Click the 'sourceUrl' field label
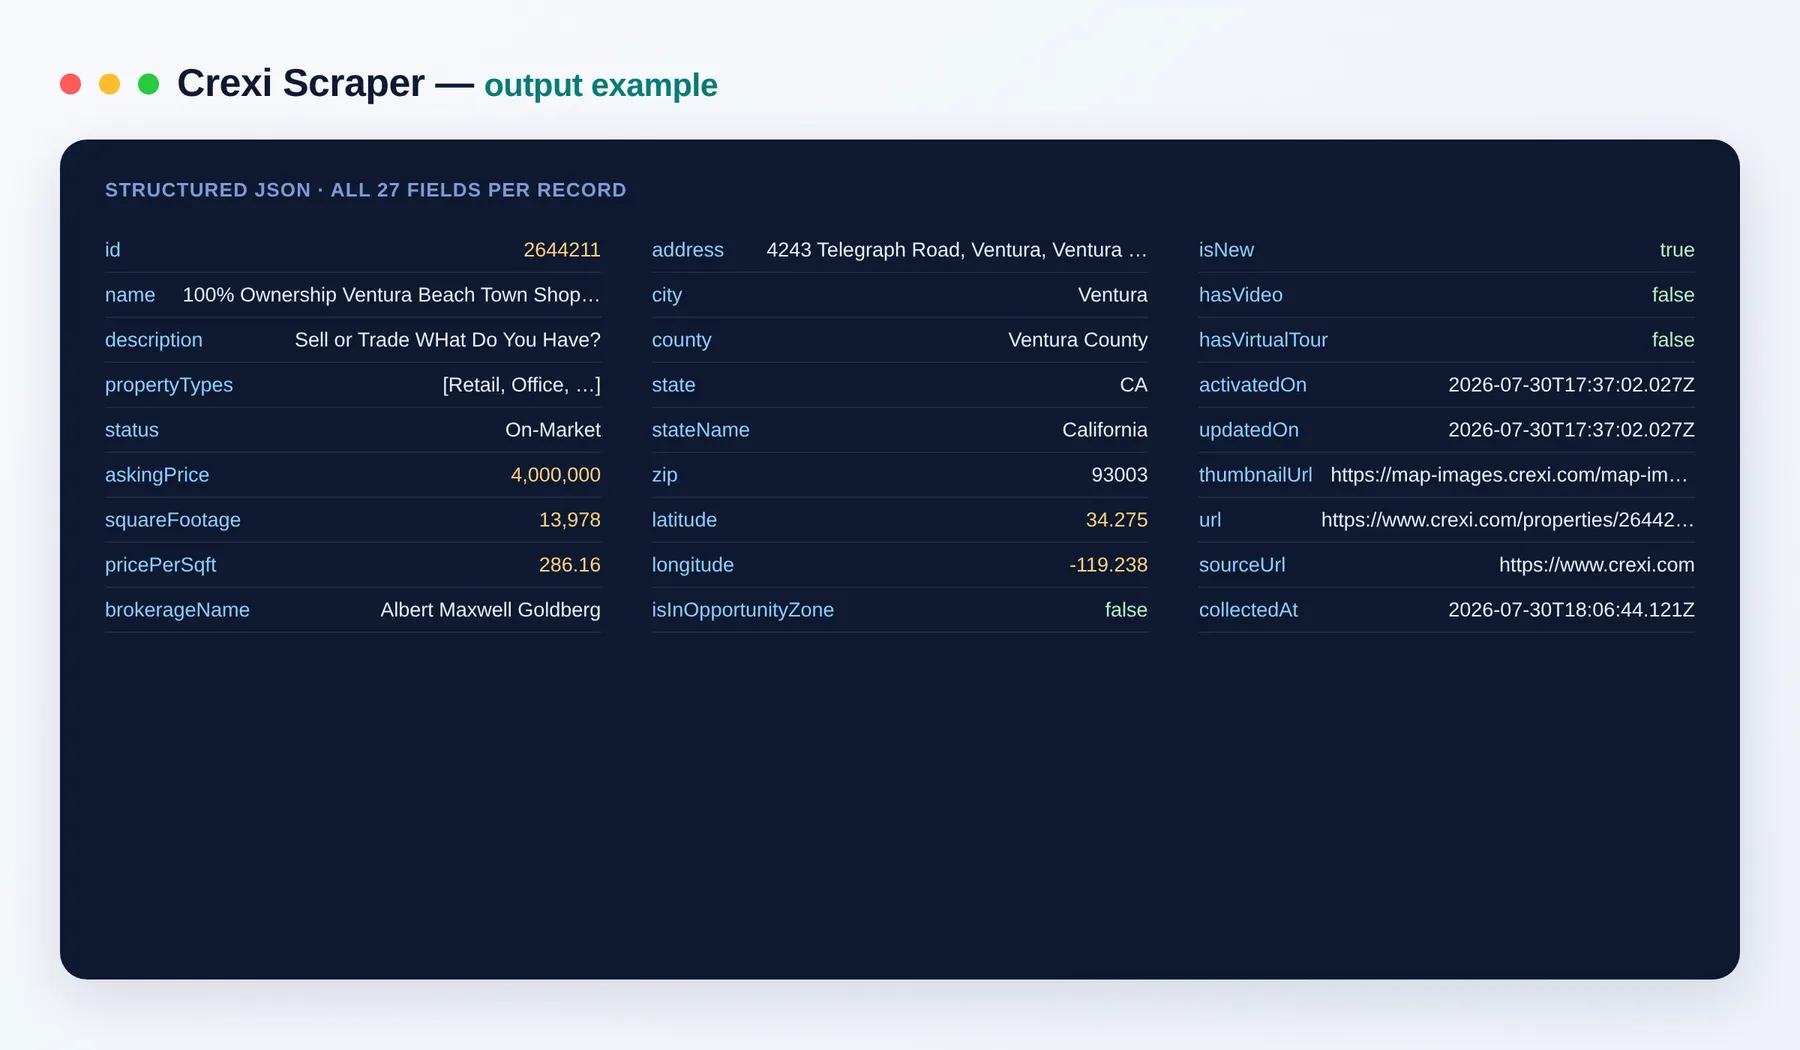 click(1242, 565)
